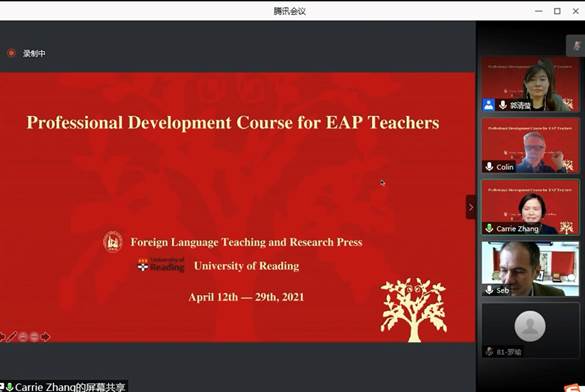The width and height of the screenshot is (585, 392).
Task: Click the slideshow menu circle button
Action: tap(34, 337)
